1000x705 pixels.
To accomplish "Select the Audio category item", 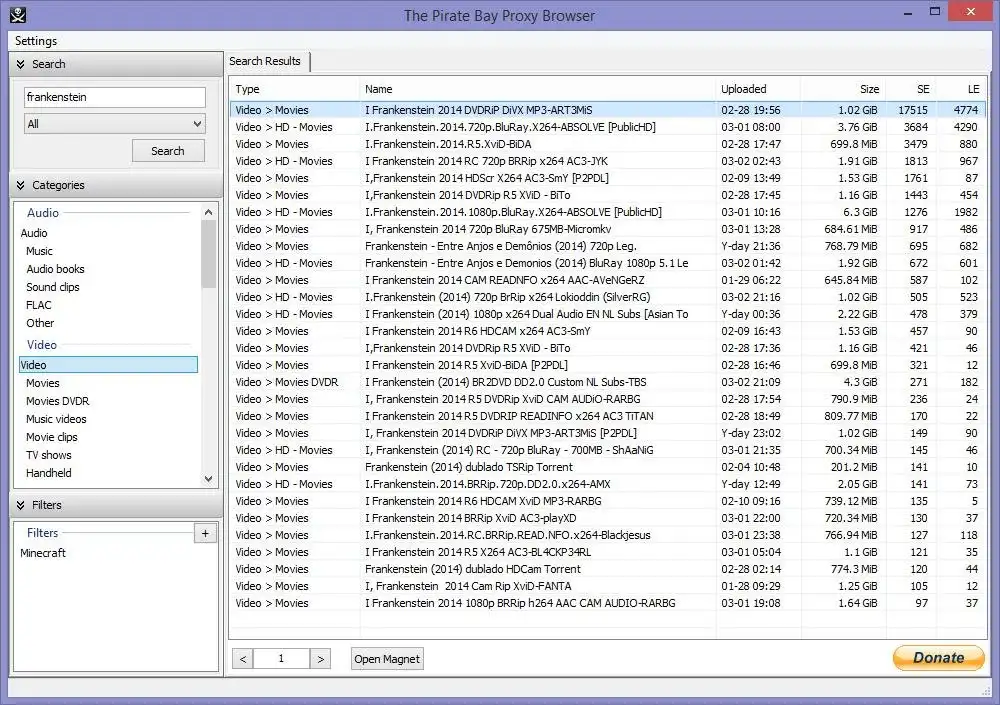I will point(34,234).
